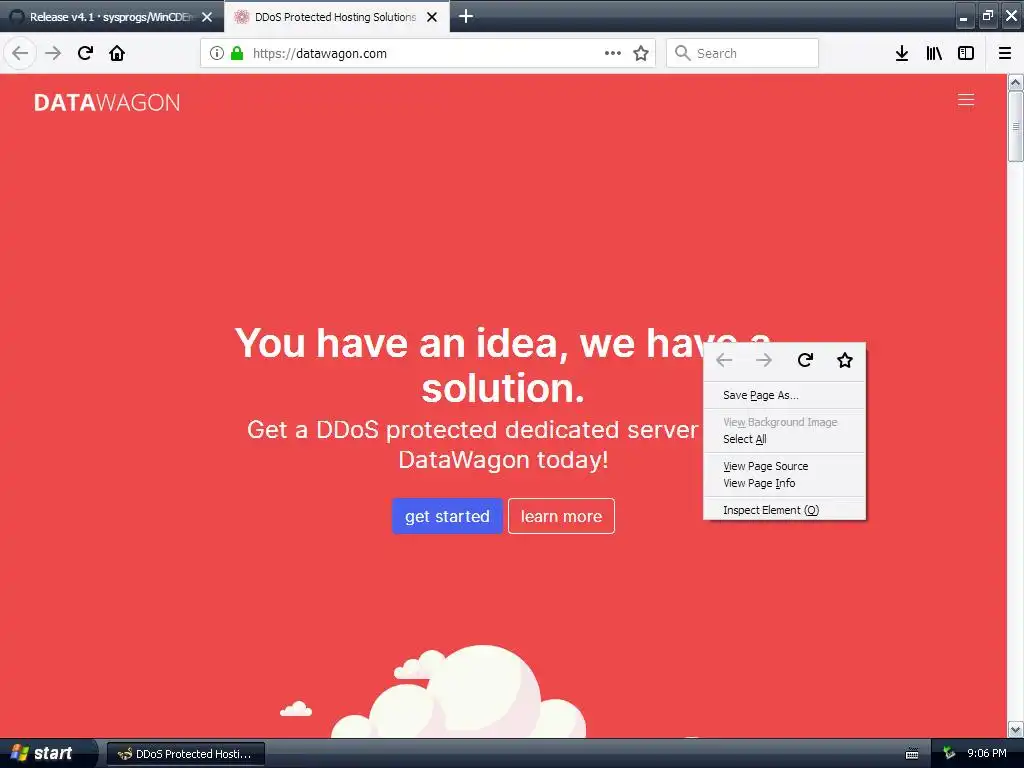Click the browser Forward arrow button
This screenshot has height=768, width=1024.
(53, 53)
